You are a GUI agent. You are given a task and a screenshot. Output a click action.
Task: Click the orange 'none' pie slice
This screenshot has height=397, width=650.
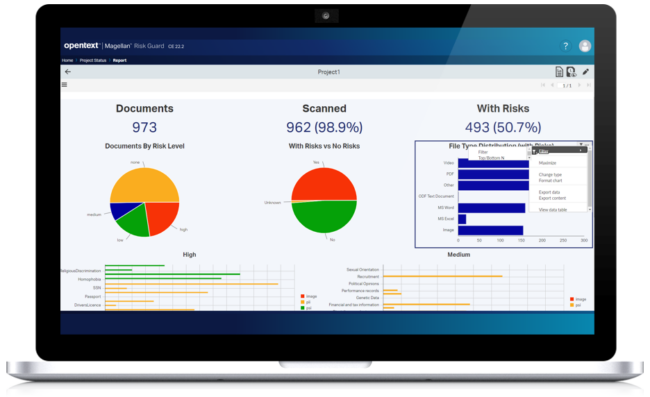(144, 184)
